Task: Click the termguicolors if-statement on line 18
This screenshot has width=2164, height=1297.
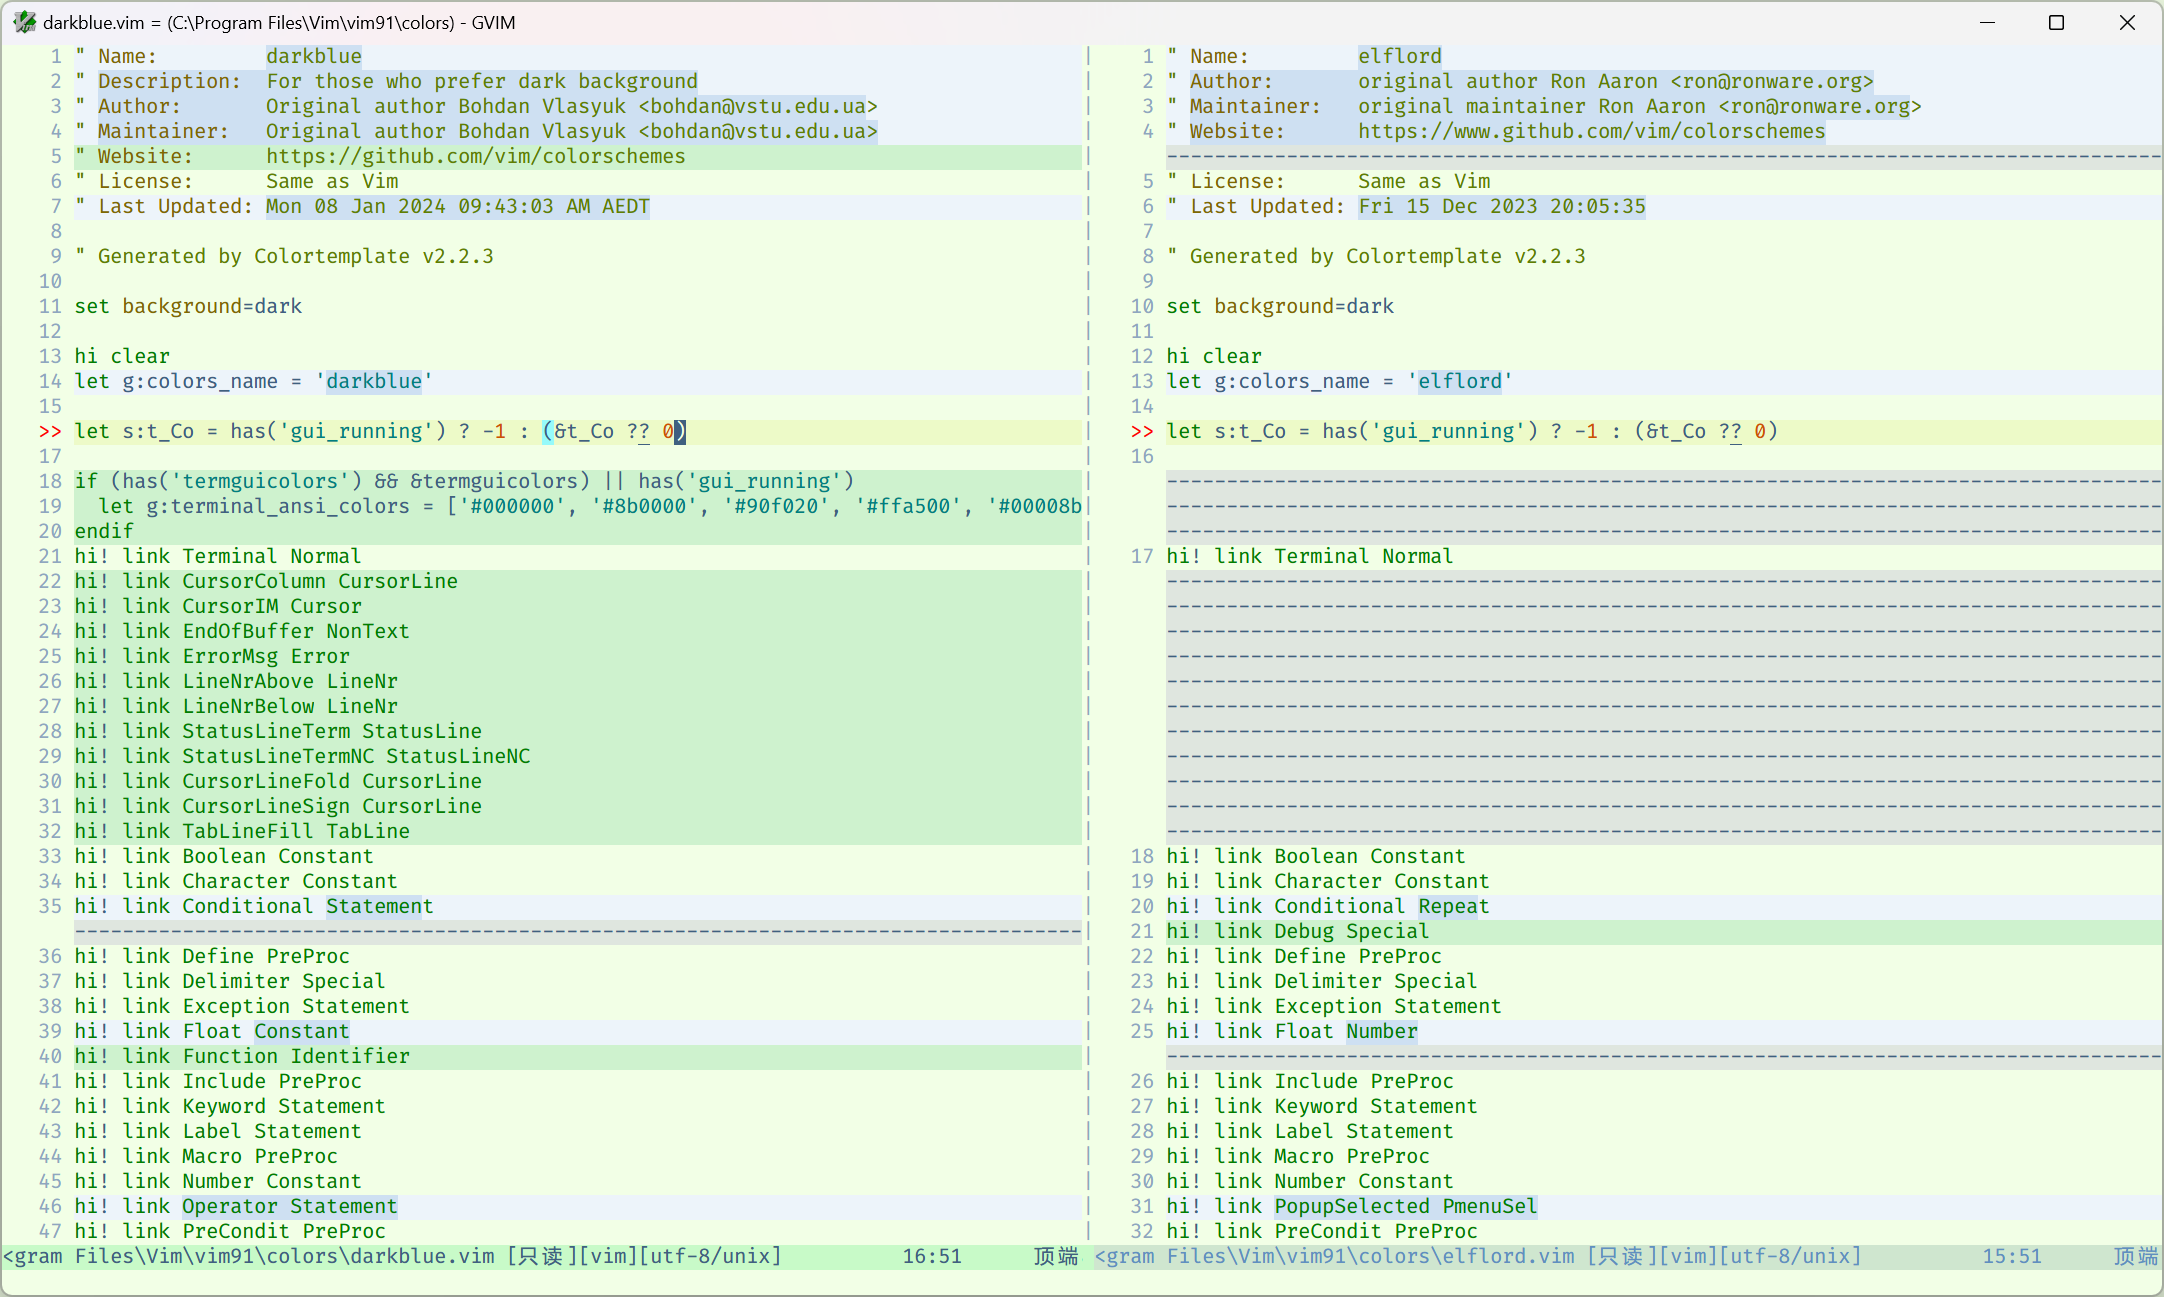Action: 464,482
